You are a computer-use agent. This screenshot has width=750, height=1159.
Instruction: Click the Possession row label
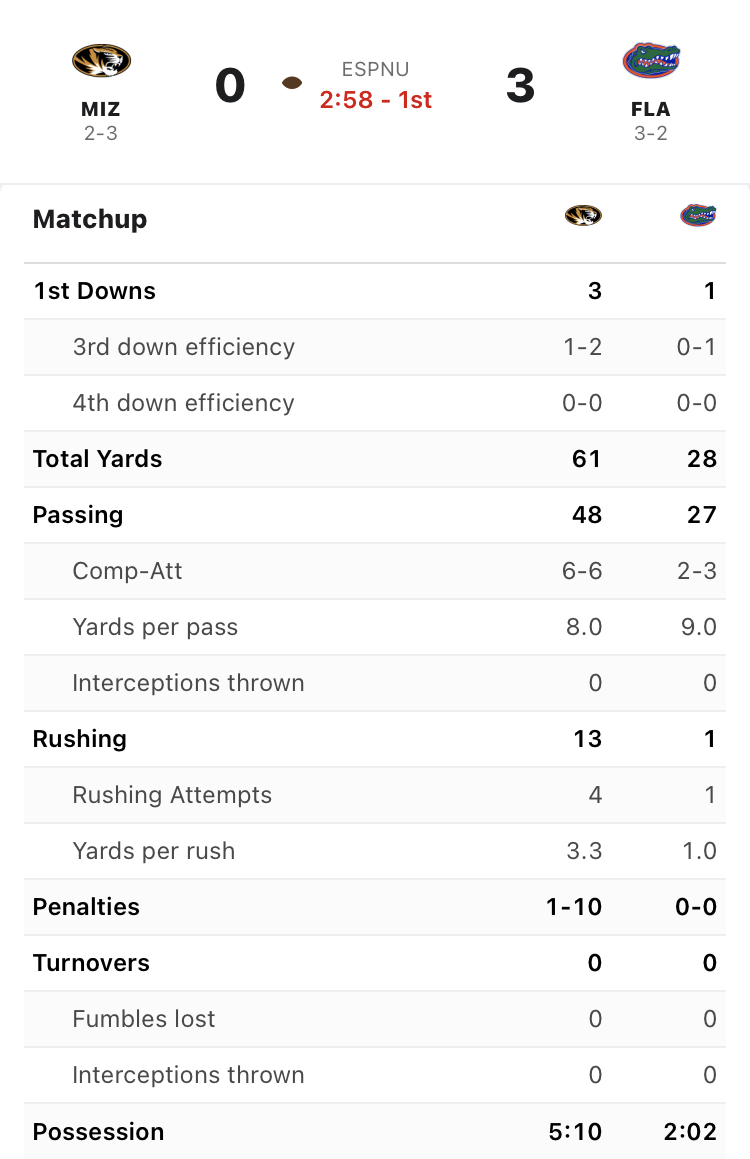pyautogui.click(x=98, y=1132)
